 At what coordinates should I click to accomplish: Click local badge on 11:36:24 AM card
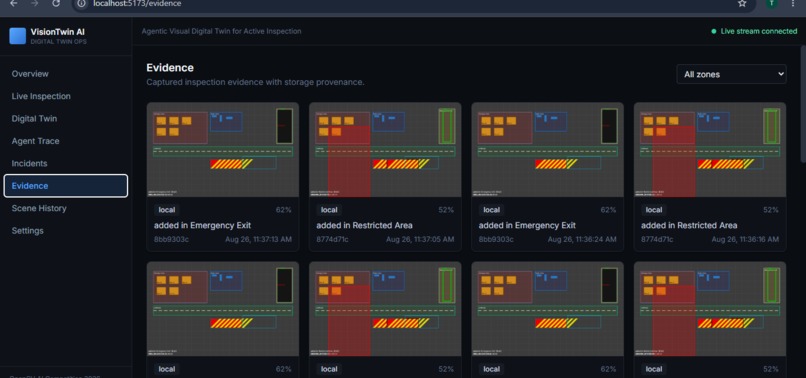click(491, 210)
